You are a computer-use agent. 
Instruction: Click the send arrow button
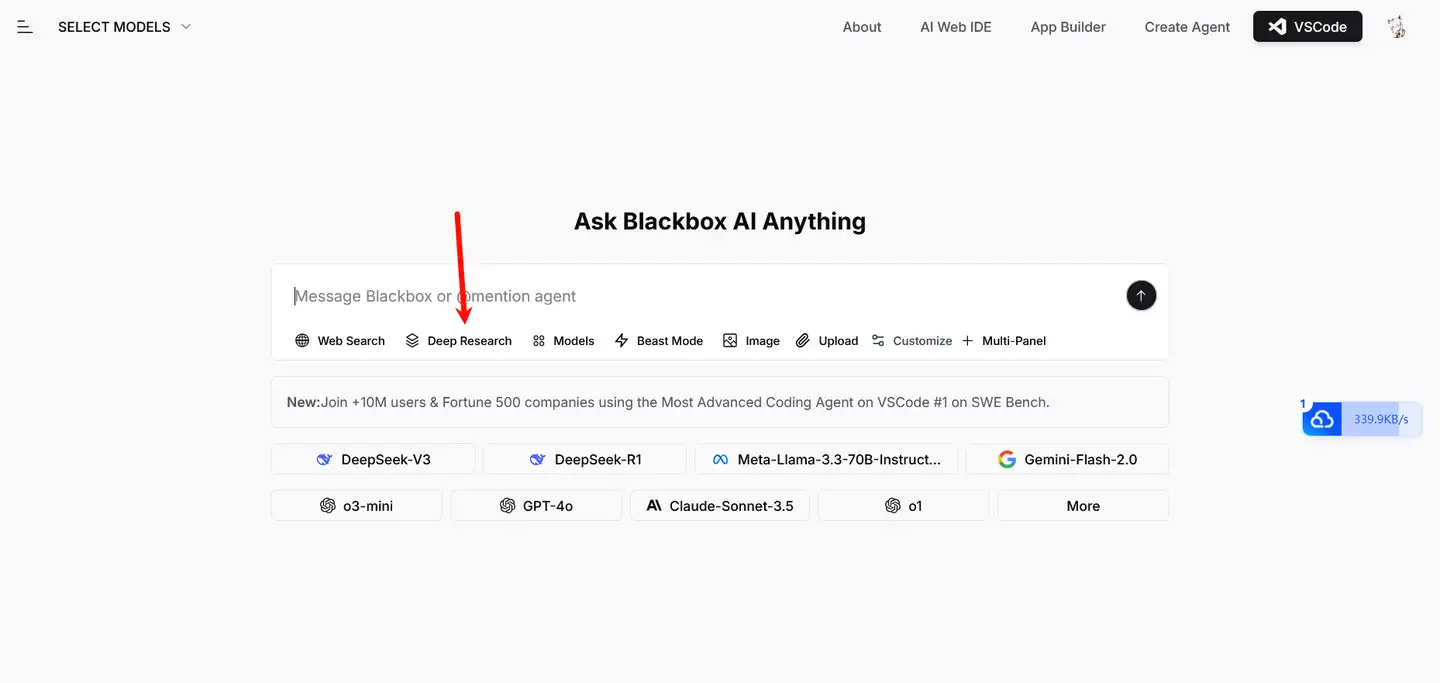[x=1141, y=296]
